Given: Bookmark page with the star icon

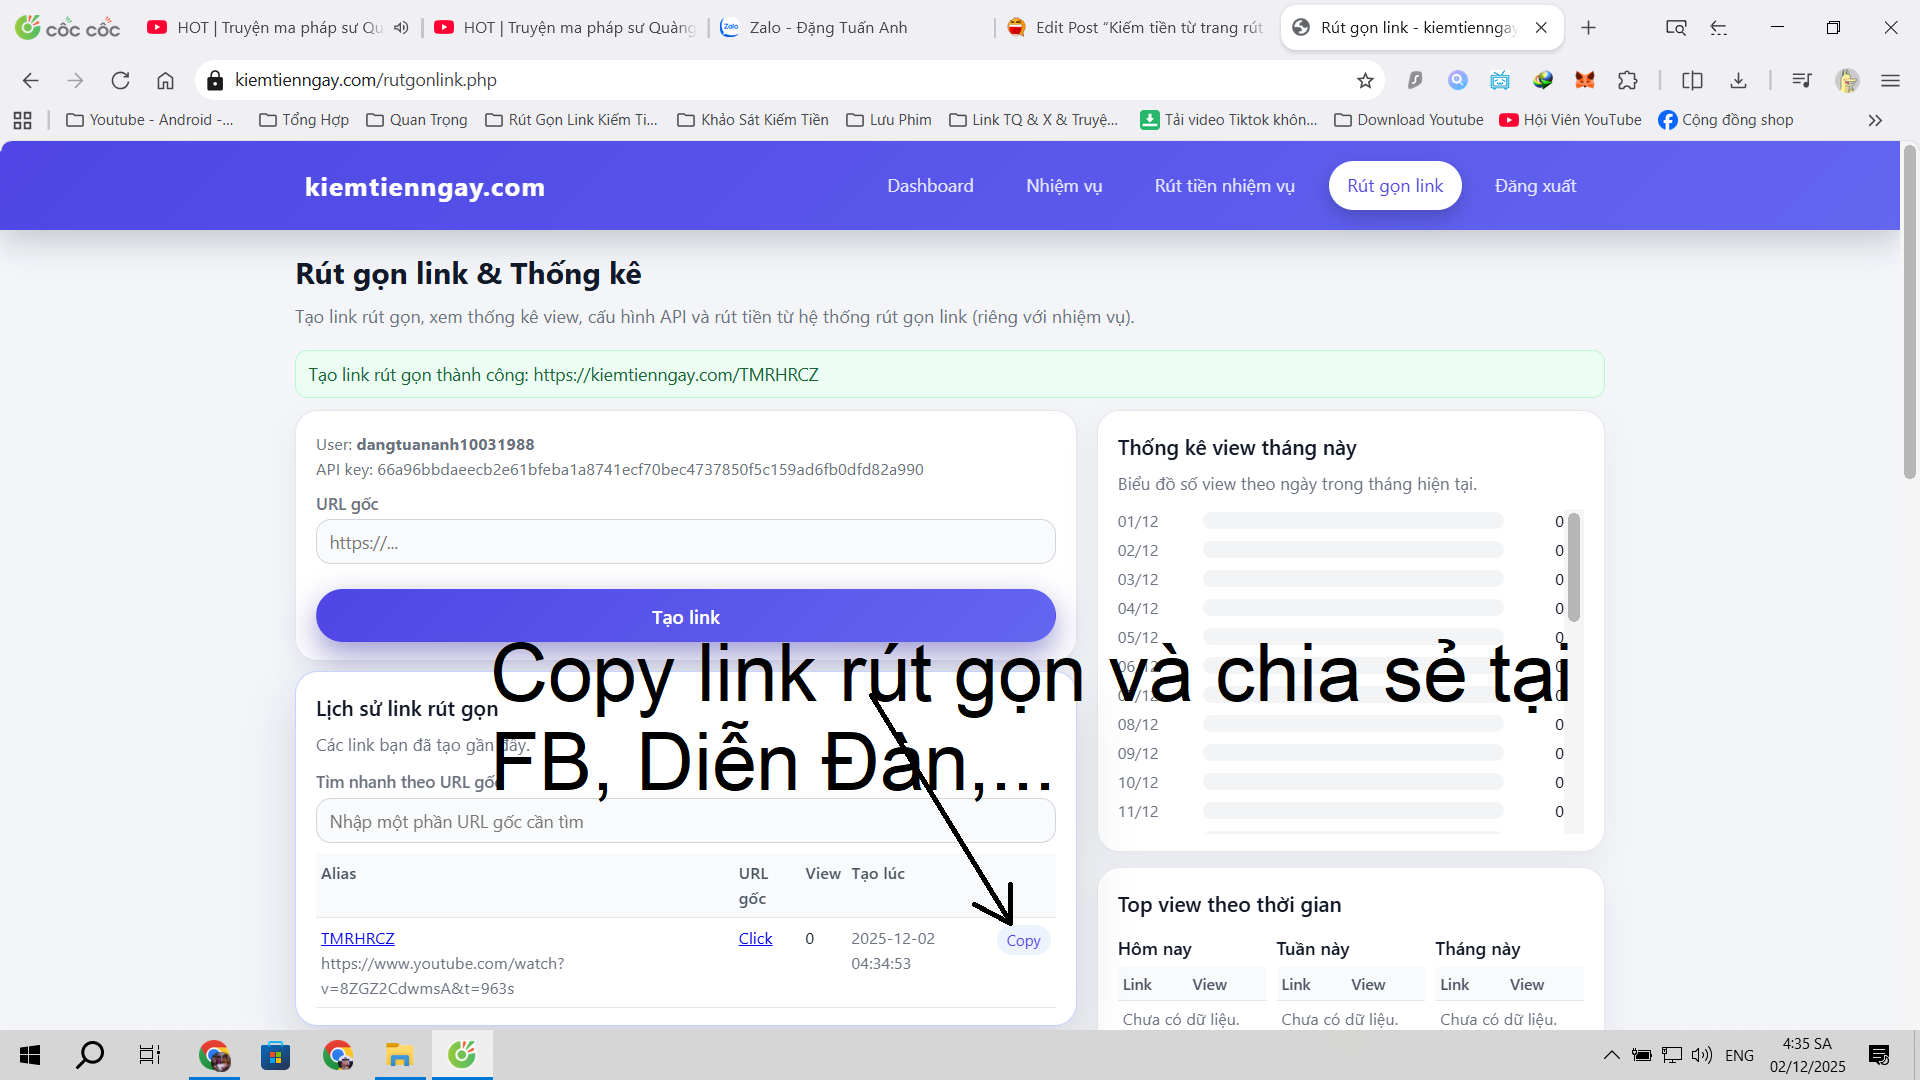Looking at the screenshot, I should (x=1365, y=80).
